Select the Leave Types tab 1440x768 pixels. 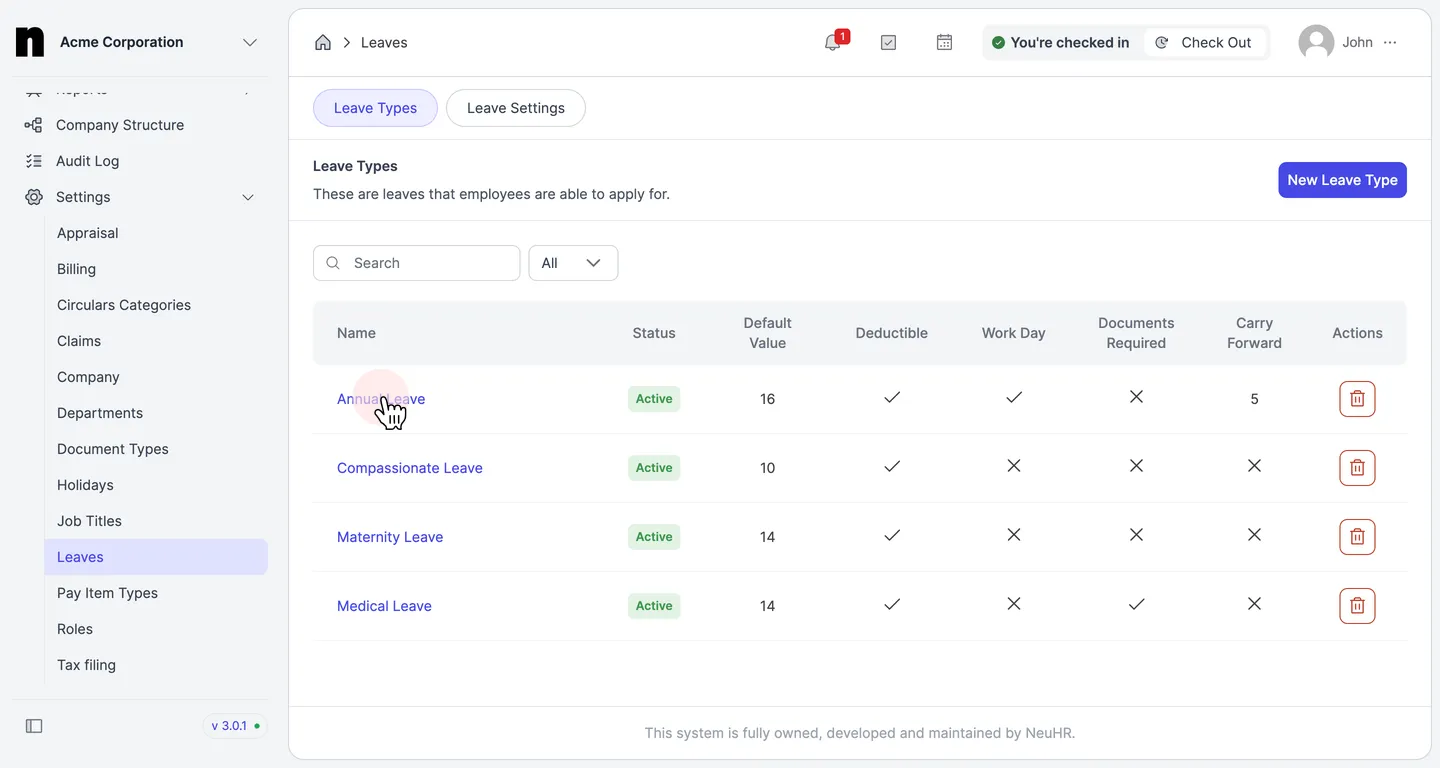375,108
